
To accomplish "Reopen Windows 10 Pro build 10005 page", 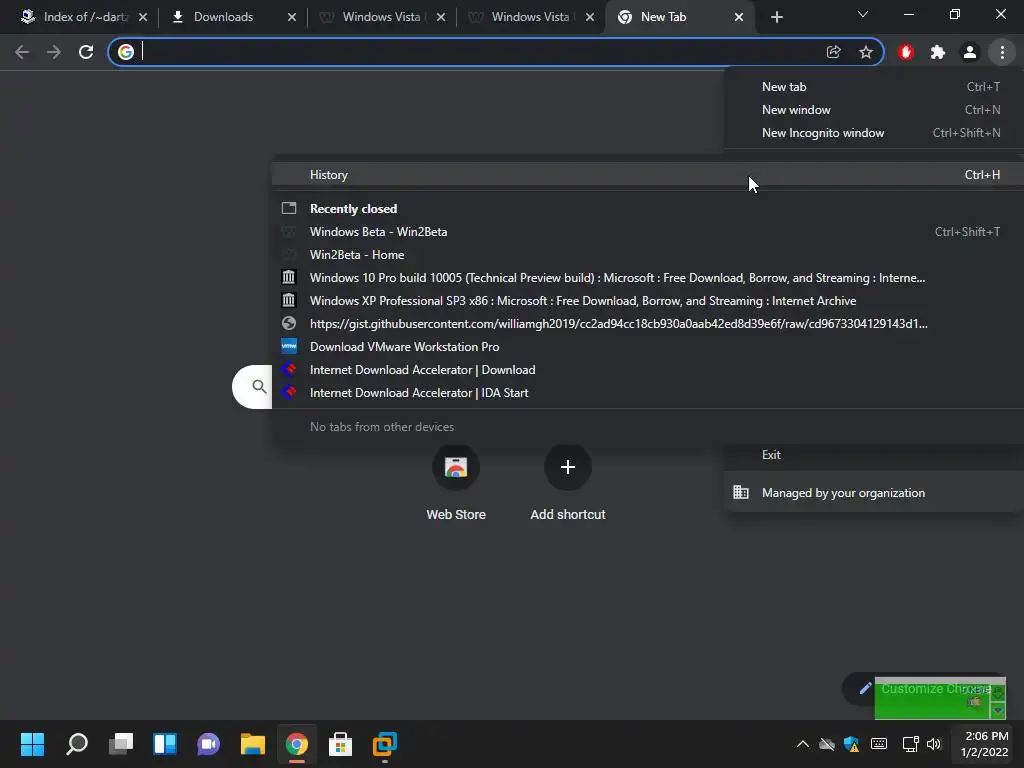I will click(x=648, y=278).
